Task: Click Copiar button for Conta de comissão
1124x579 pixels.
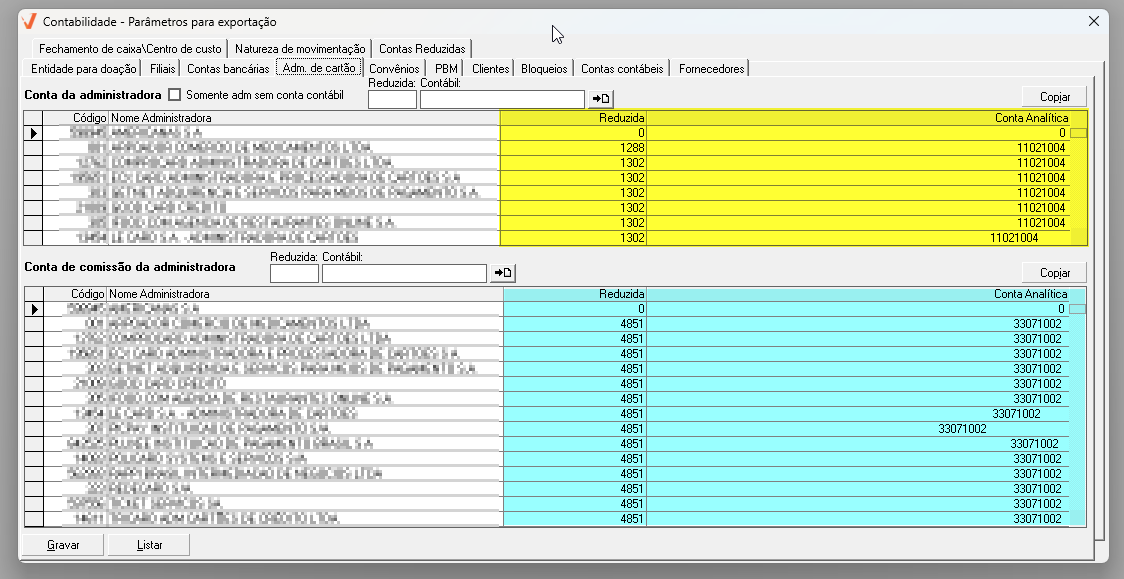Action: (1054, 273)
